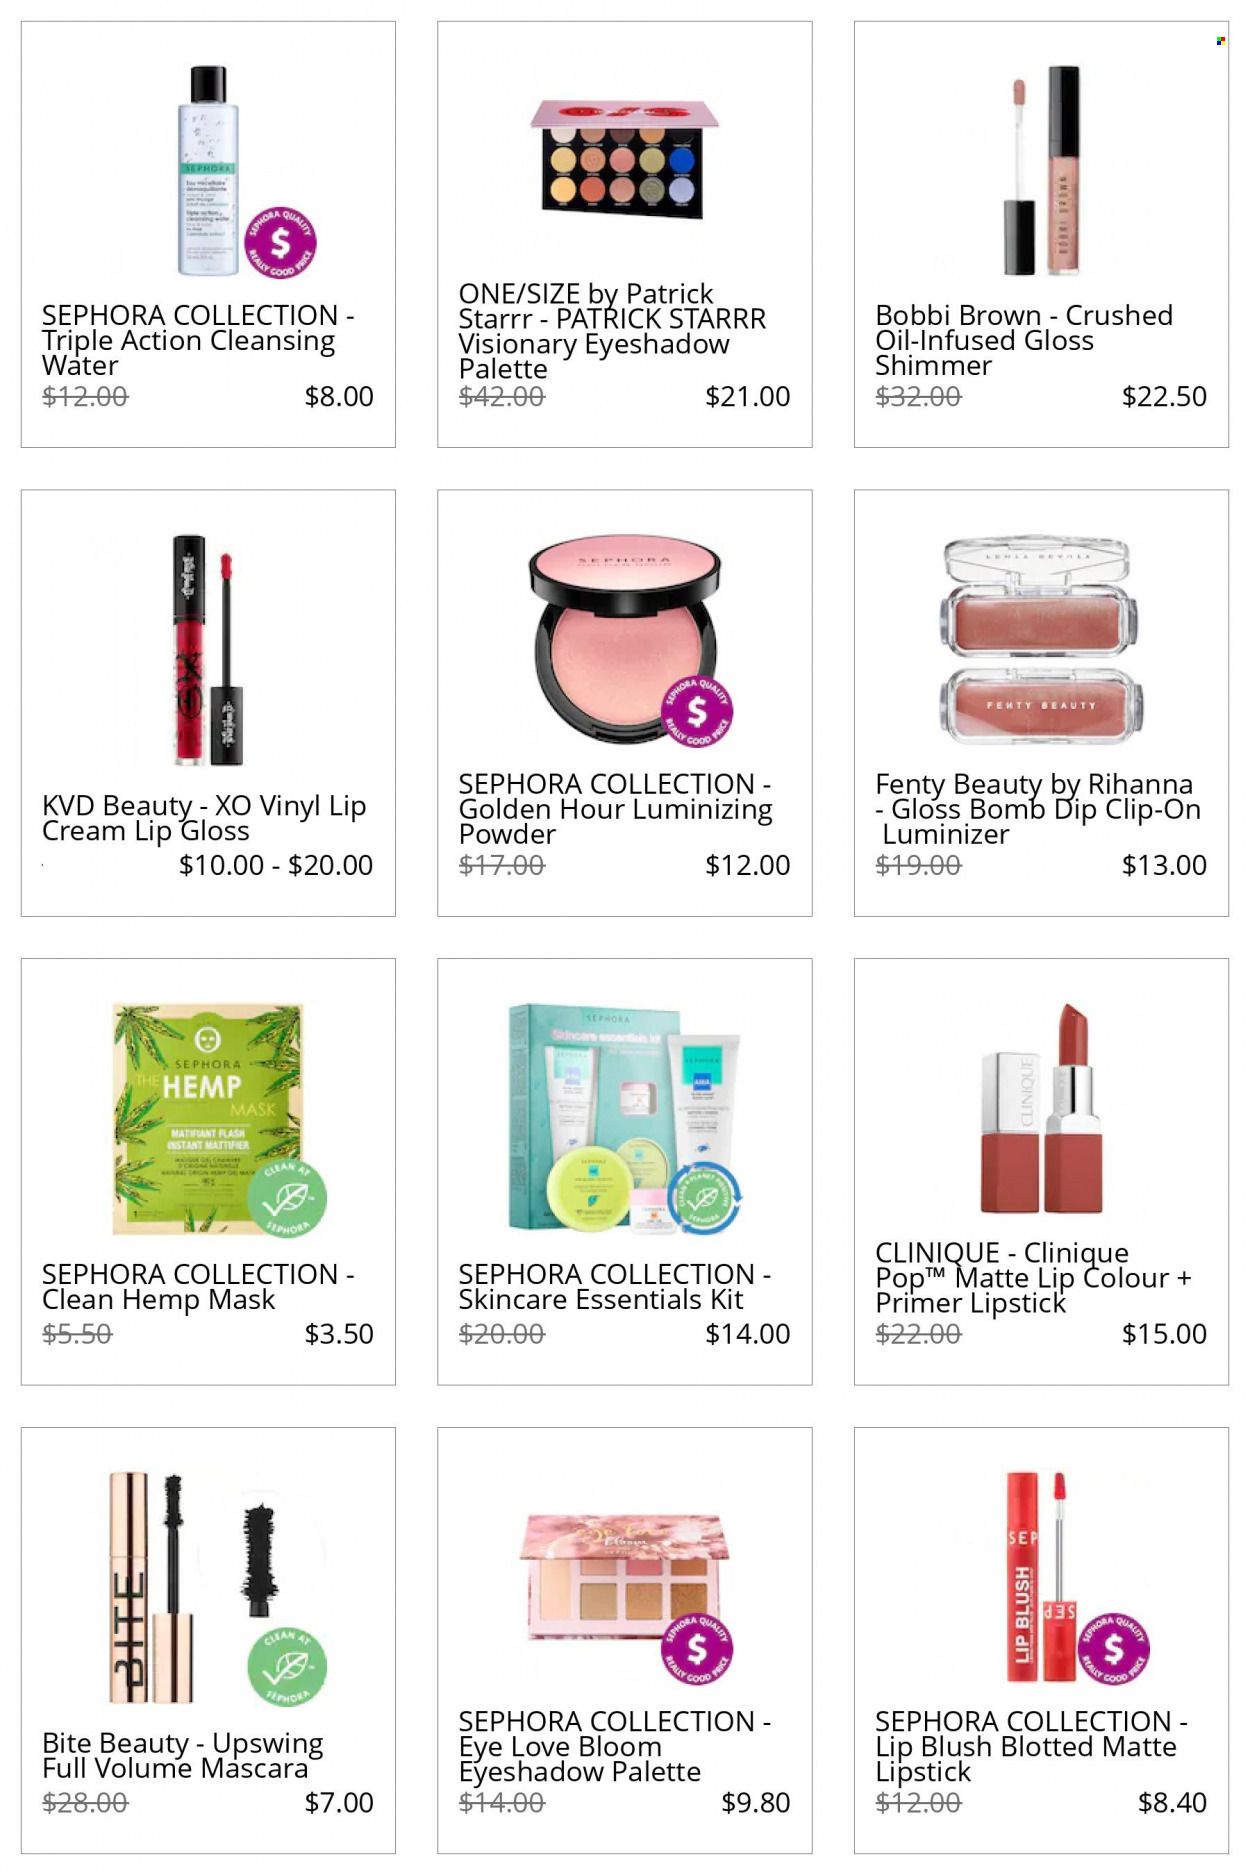The image size is (1250, 1875).
Task: Open the Golden Hour Luminizing Powder title link
Action: tap(615, 809)
